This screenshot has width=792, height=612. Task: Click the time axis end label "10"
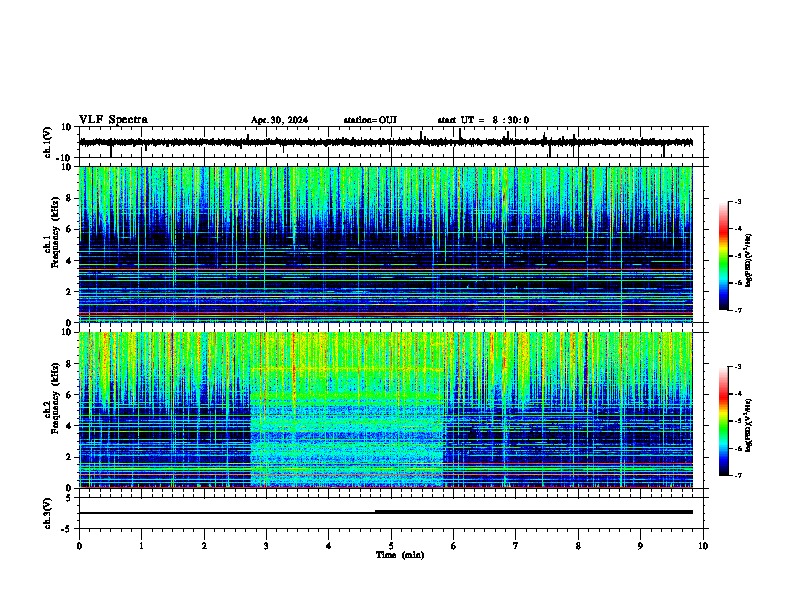pyautogui.click(x=703, y=546)
